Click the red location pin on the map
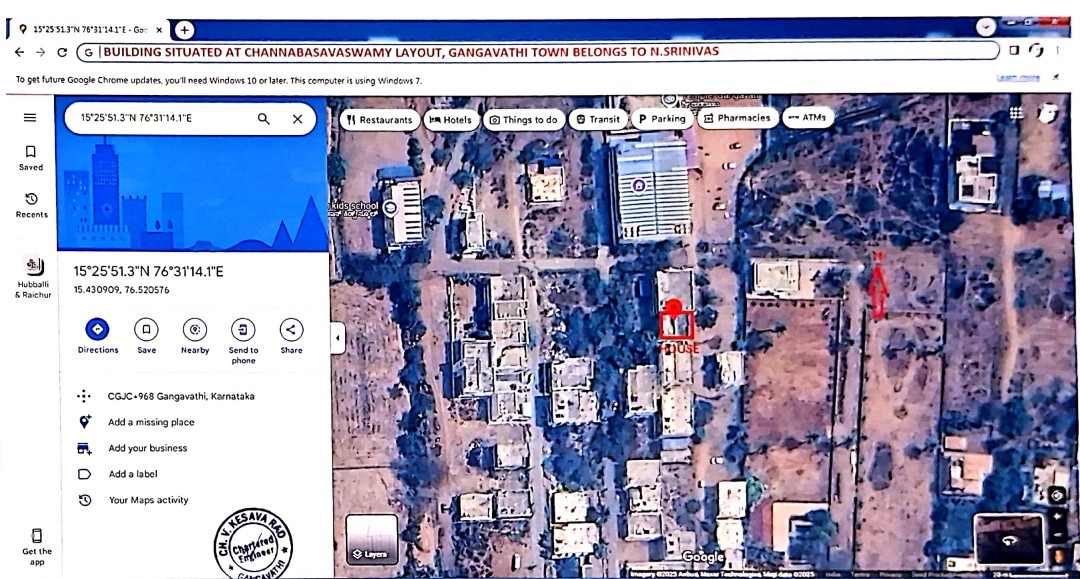This screenshot has height=579, width=1080. (674, 308)
